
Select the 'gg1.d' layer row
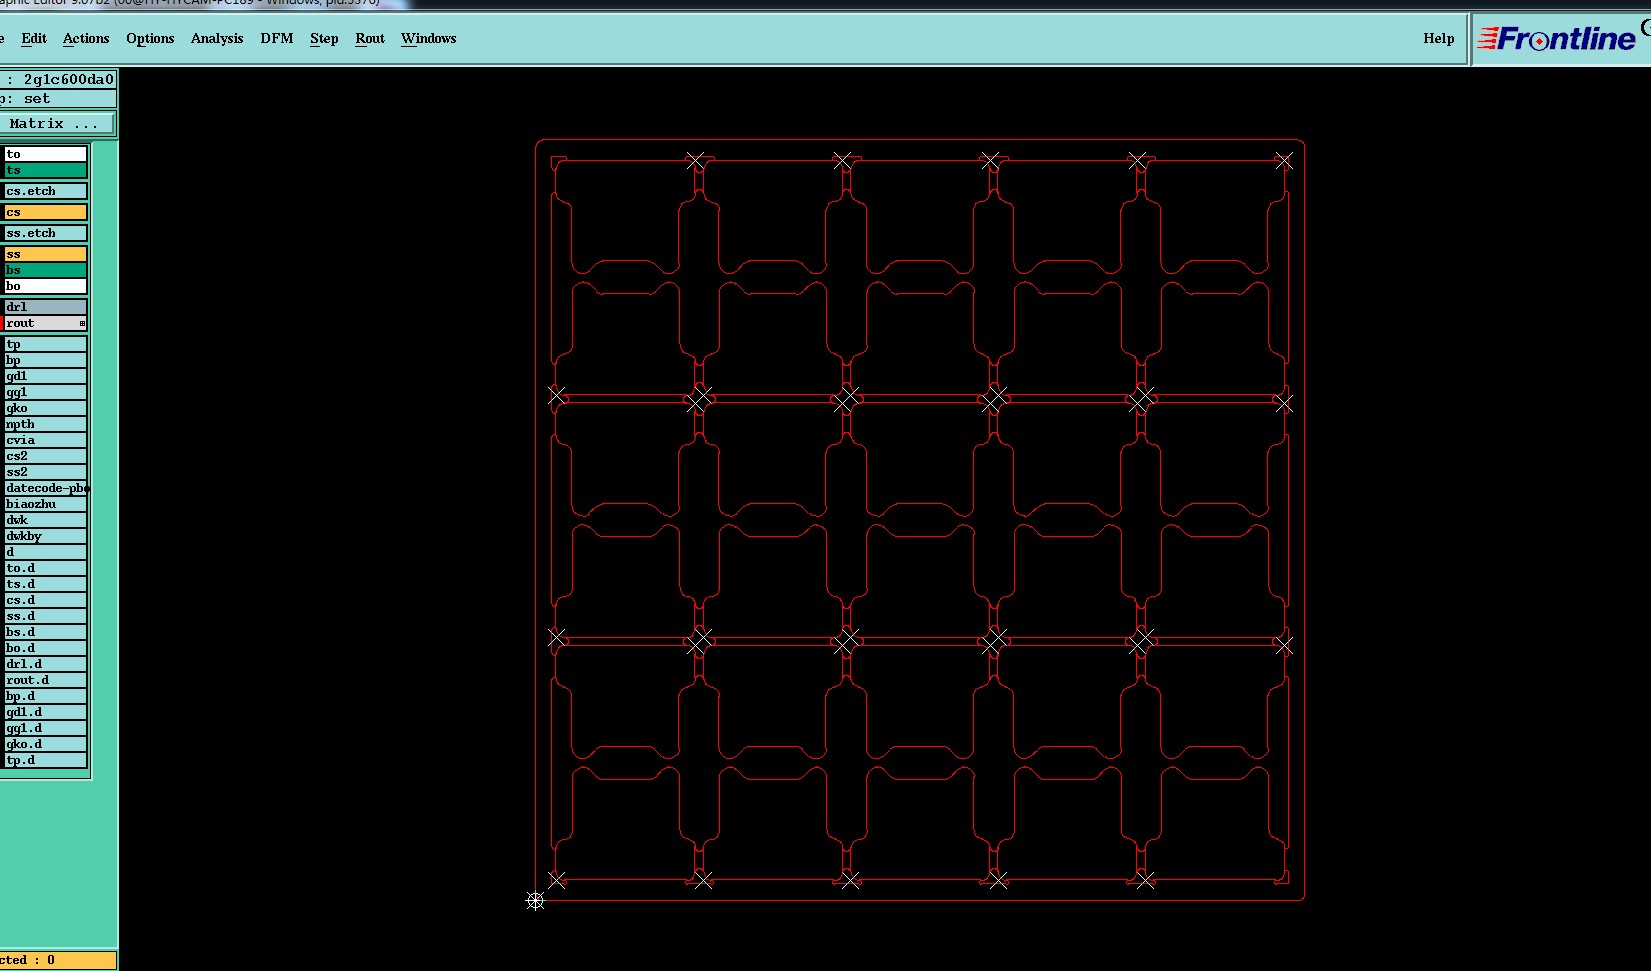[45, 728]
